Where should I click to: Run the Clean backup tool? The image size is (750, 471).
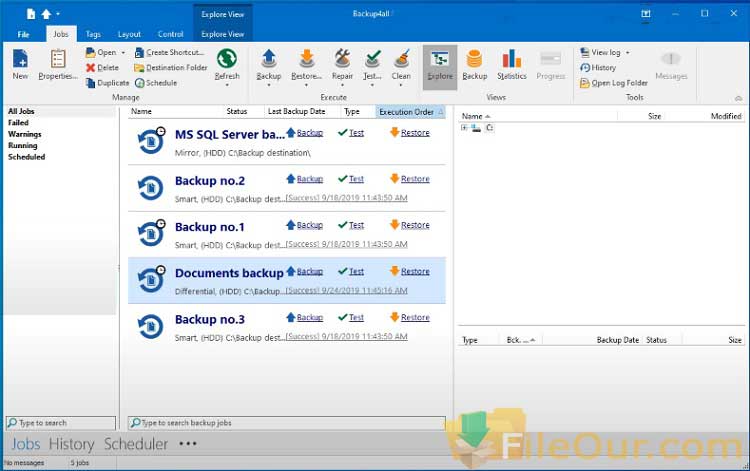point(401,65)
